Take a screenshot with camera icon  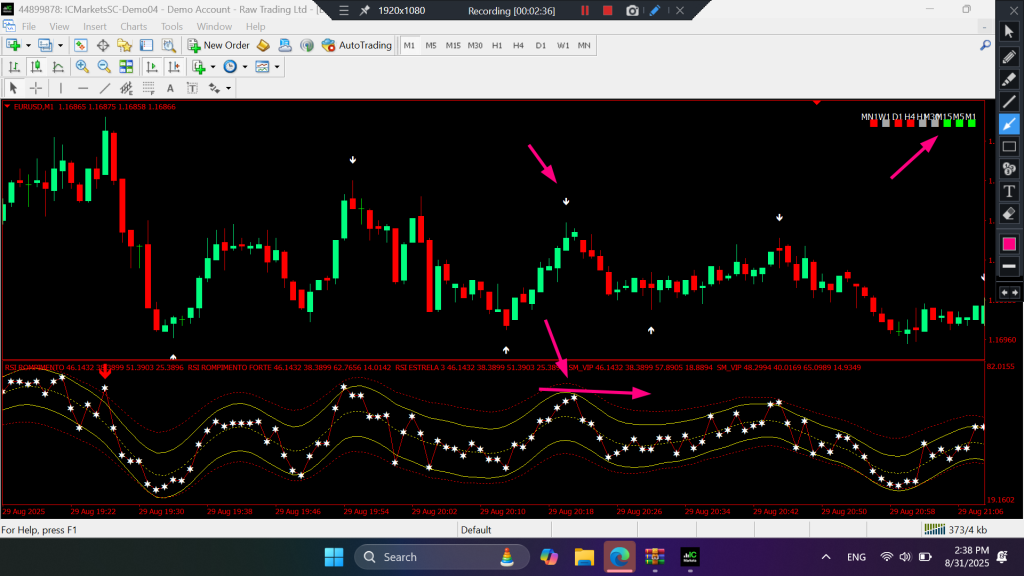pos(632,11)
